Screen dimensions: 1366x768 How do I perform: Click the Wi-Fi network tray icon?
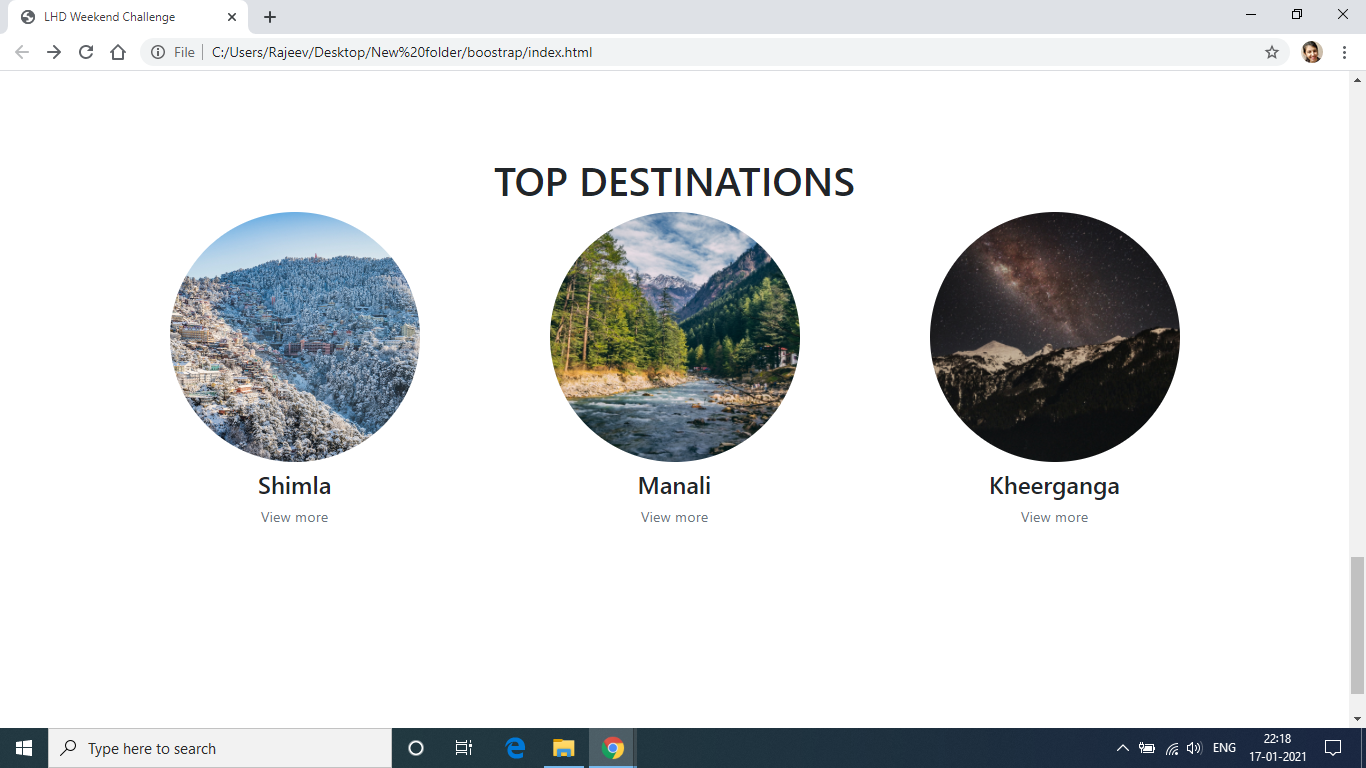(x=1171, y=748)
